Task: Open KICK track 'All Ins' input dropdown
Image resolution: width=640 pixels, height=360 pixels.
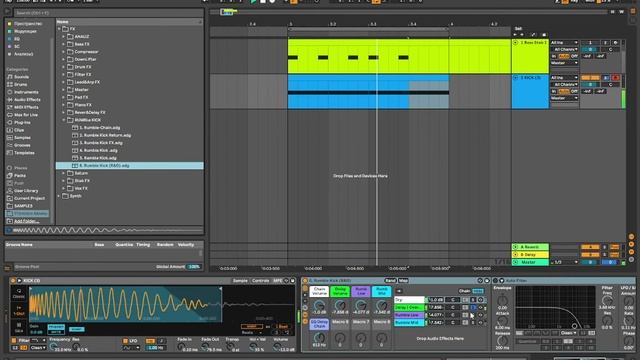Action: click(x=564, y=78)
